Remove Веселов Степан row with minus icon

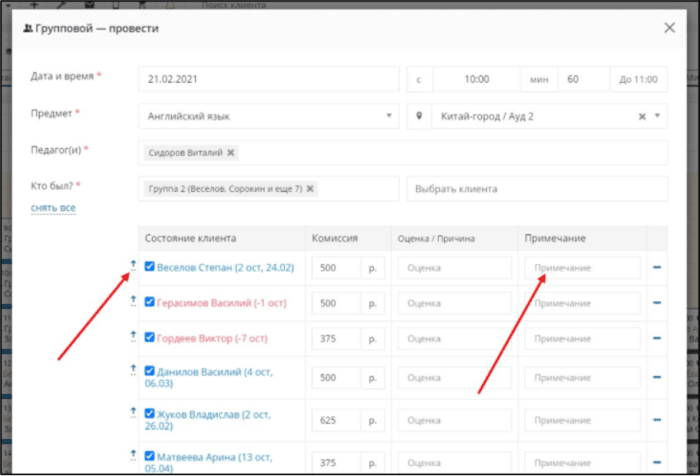pos(657,267)
